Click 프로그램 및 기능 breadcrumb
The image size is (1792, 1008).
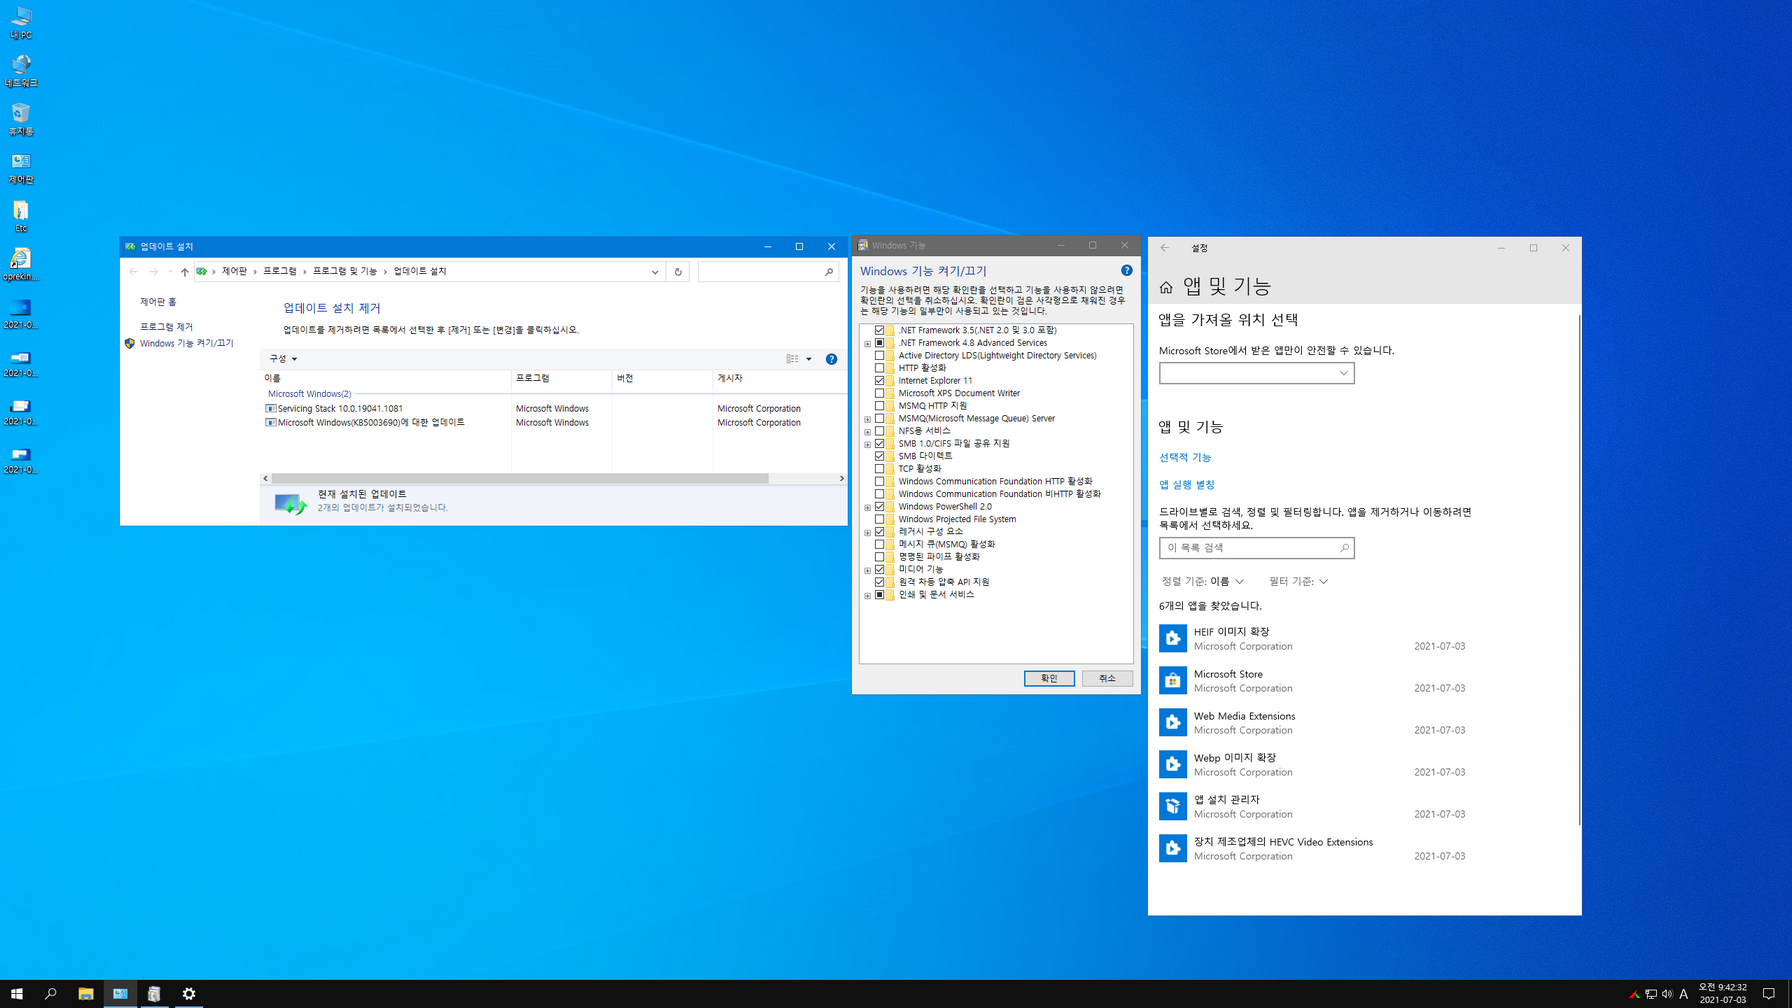point(345,271)
